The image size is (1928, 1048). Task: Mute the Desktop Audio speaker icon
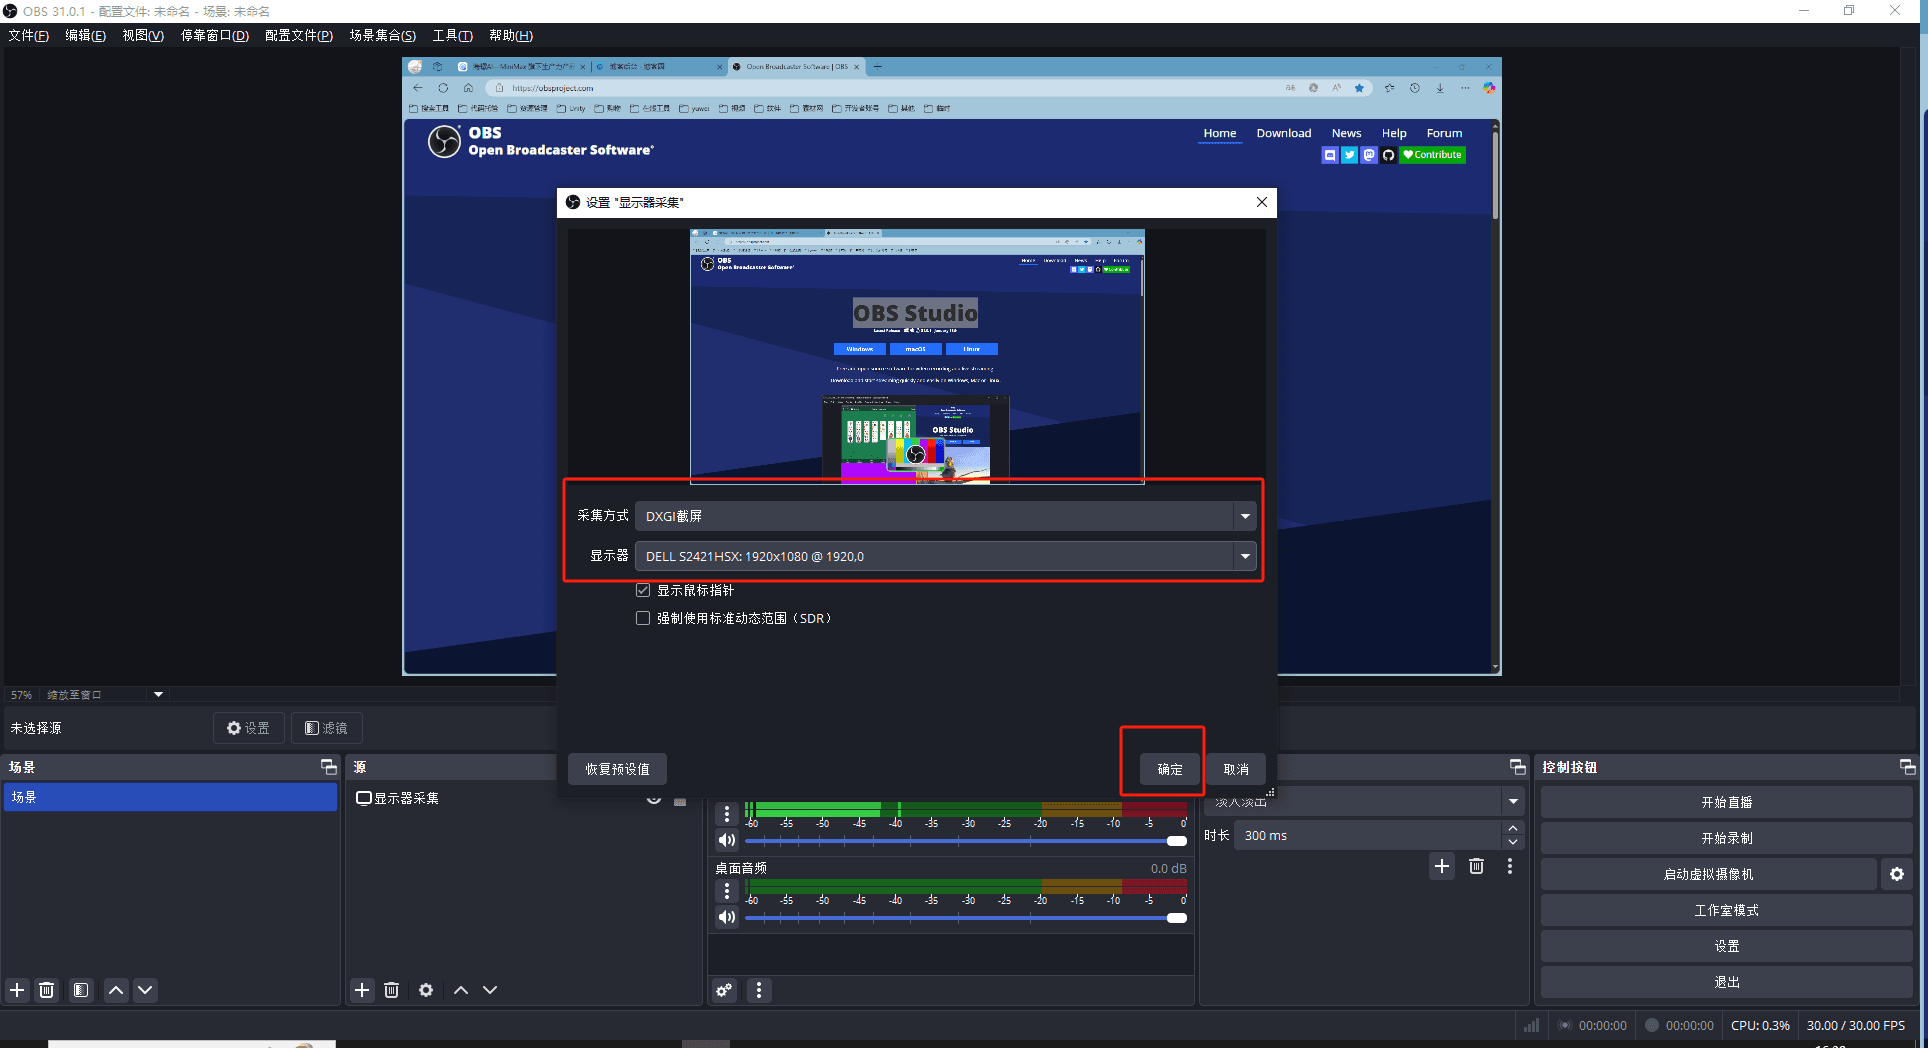coord(727,917)
